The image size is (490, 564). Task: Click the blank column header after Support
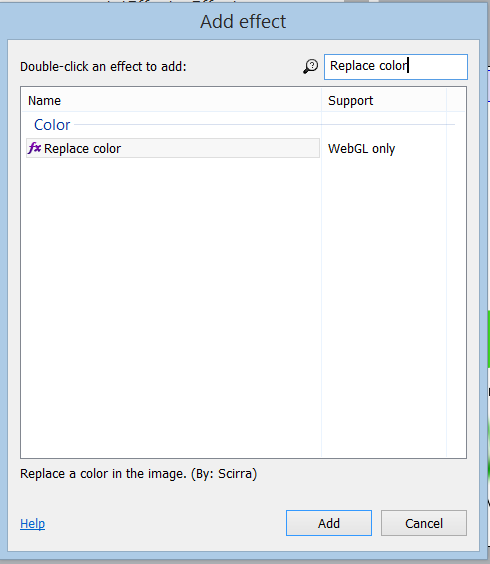(x=456, y=100)
